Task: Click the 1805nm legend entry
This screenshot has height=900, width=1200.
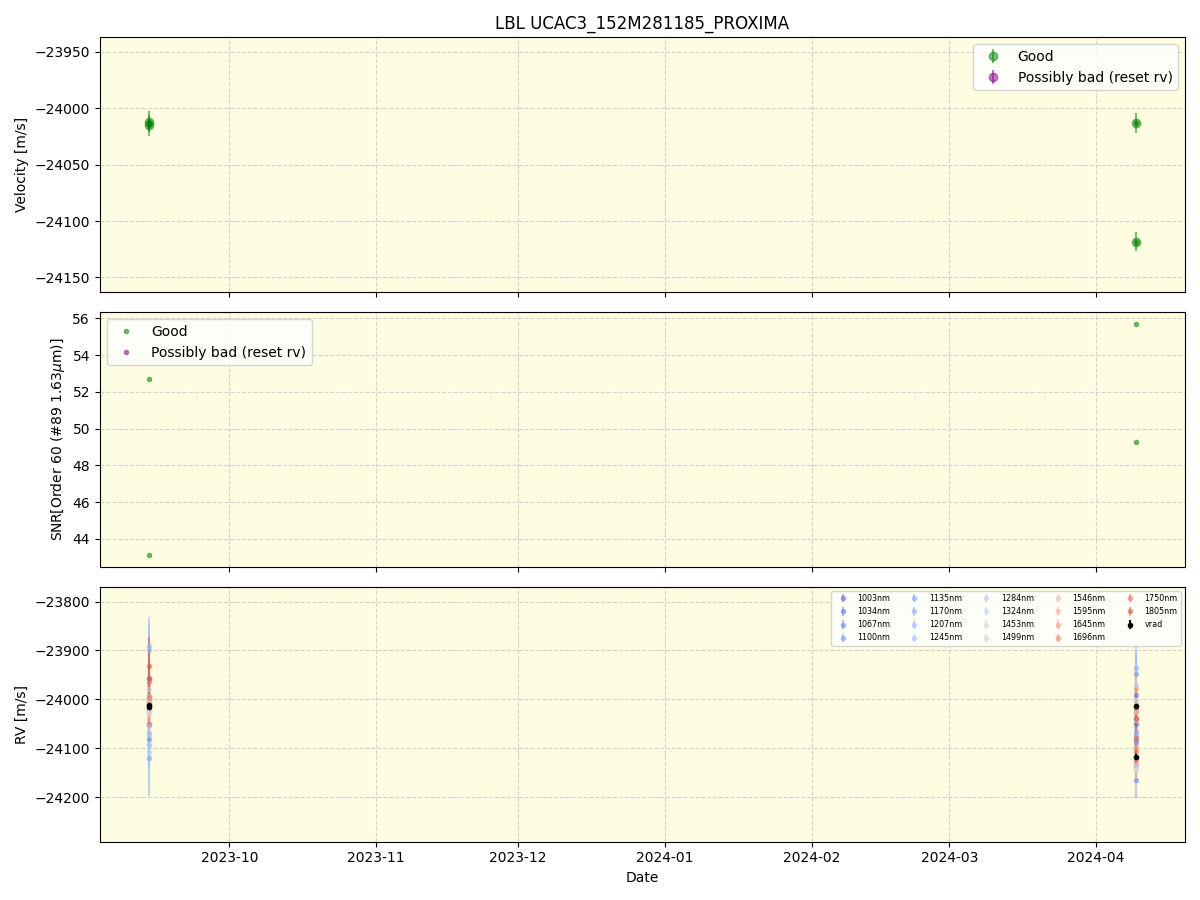Action: [x=1153, y=611]
